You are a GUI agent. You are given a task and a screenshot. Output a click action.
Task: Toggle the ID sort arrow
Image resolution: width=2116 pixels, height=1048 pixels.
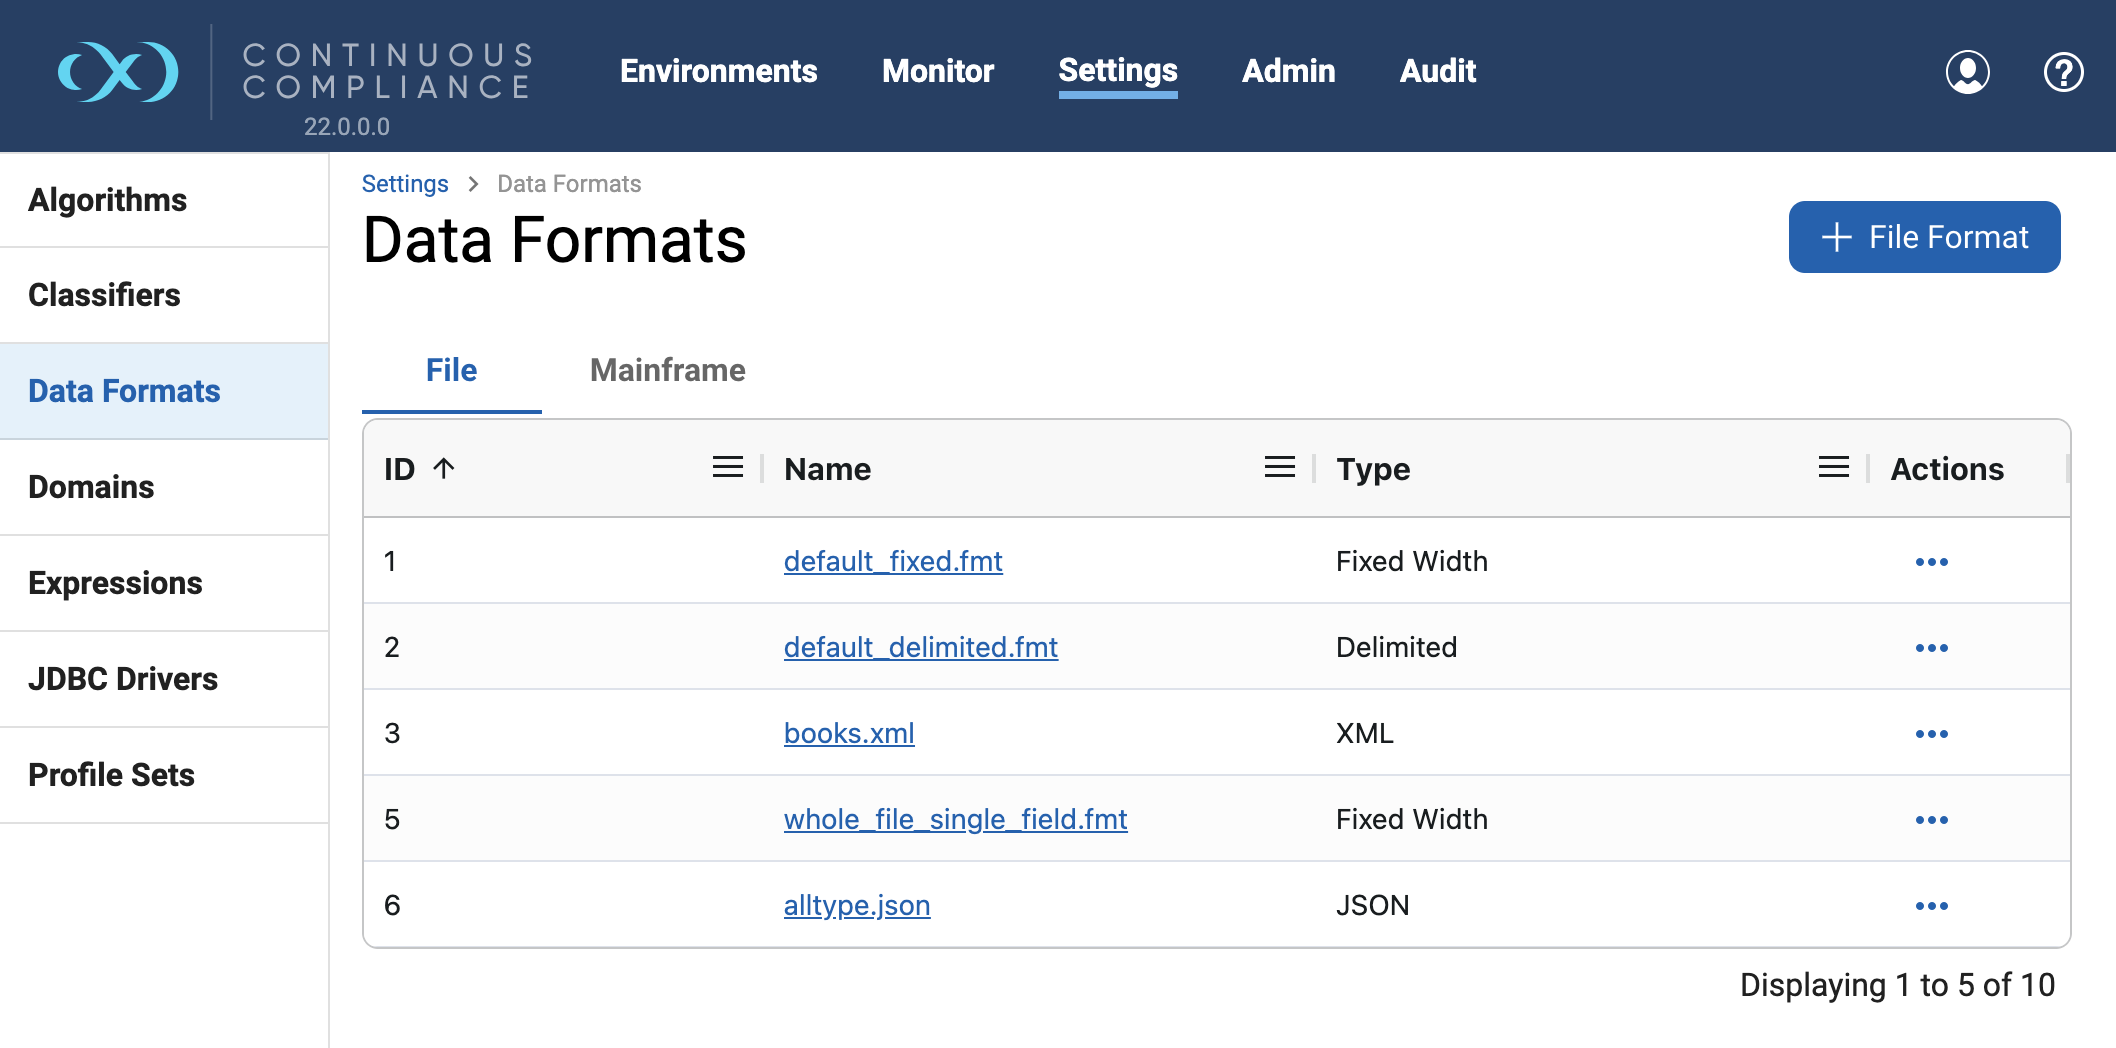(444, 468)
